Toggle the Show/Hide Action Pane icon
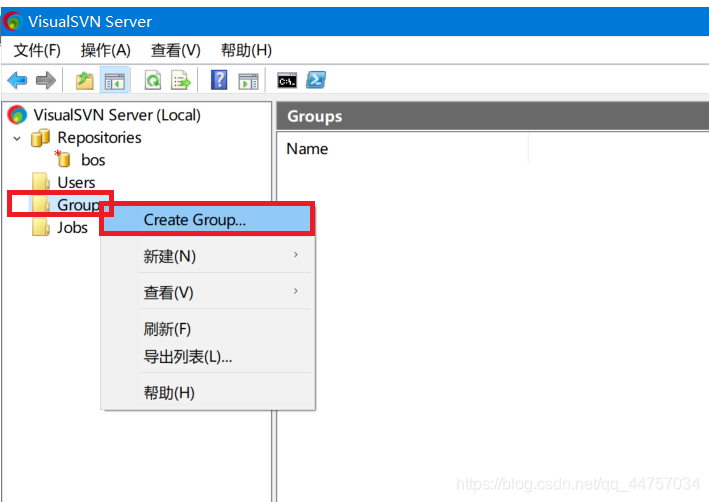This screenshot has height=502, width=709. 248,81
